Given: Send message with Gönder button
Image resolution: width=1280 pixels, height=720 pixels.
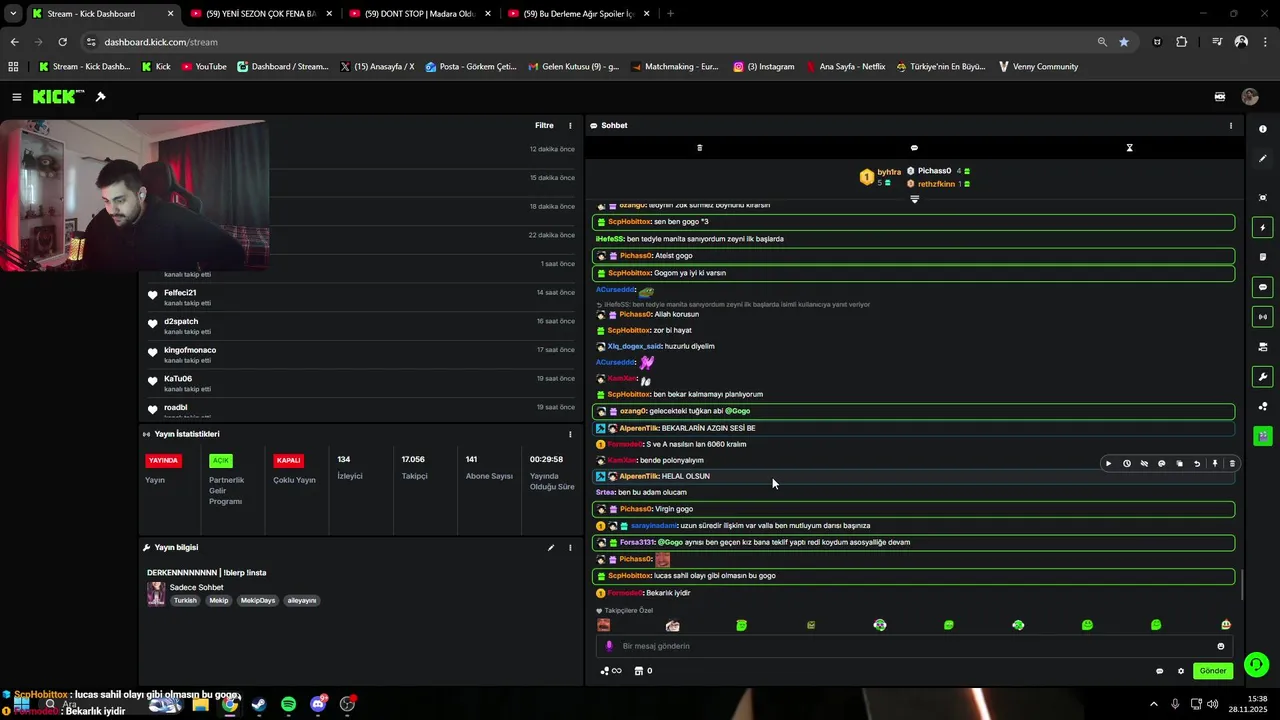Looking at the screenshot, I should pos(1213,671).
